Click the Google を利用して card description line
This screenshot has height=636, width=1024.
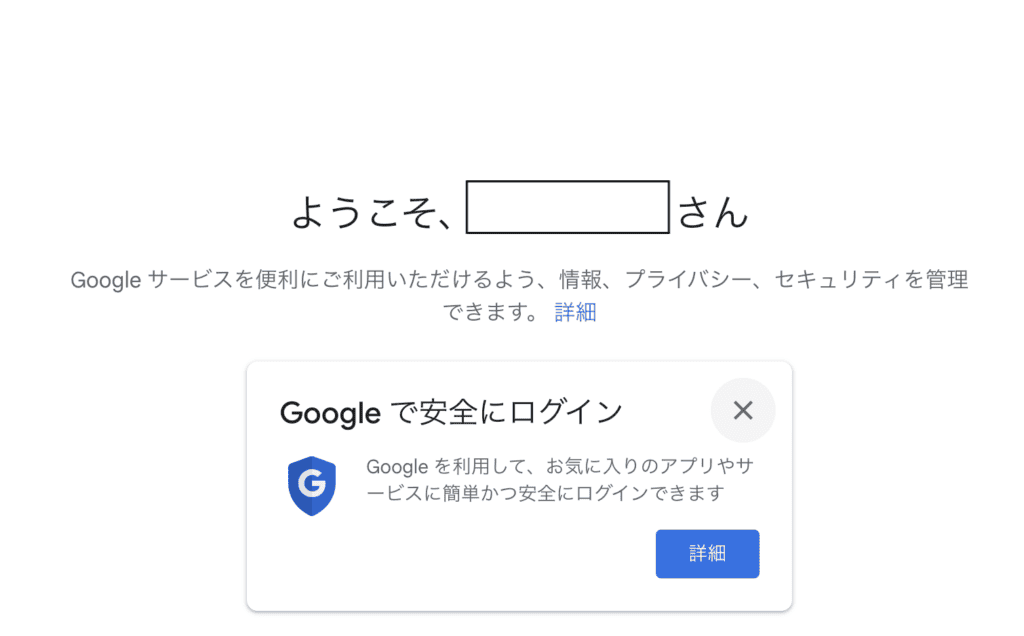pos(560,466)
